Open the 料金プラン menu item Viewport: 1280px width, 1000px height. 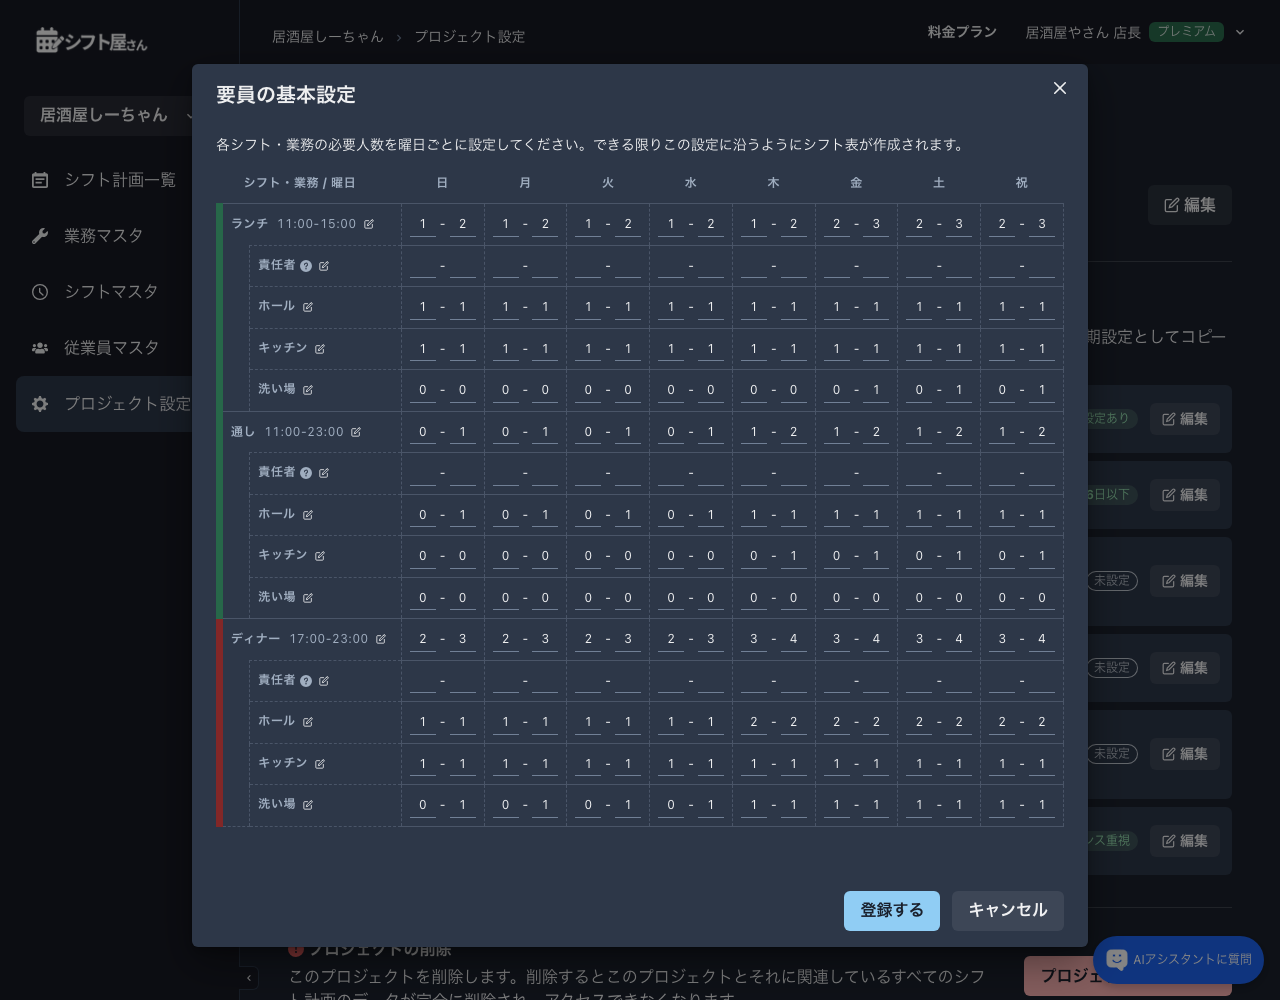coord(962,31)
